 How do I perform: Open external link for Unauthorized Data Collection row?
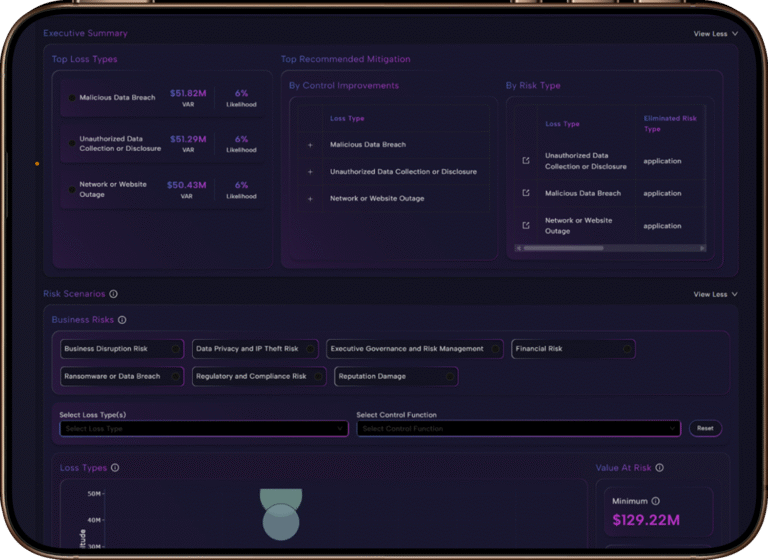tap(526, 161)
